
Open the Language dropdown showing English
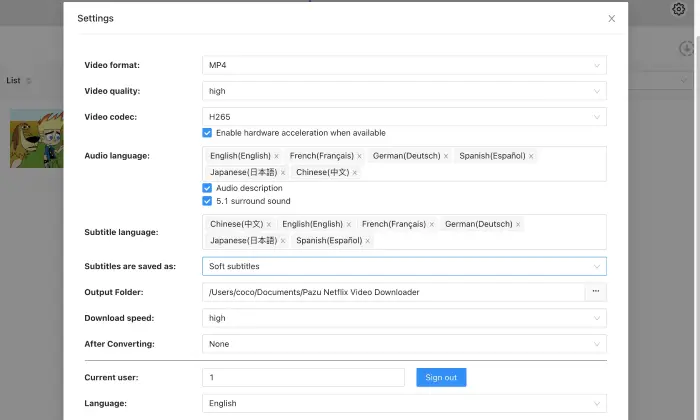404,403
